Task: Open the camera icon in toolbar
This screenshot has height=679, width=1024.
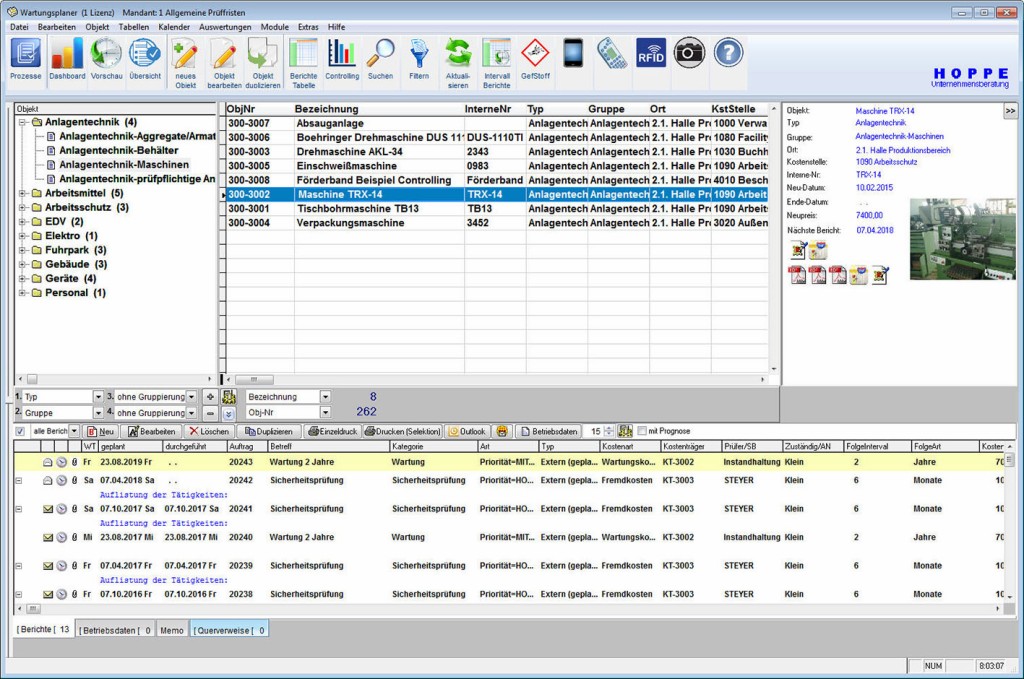Action: (689, 53)
